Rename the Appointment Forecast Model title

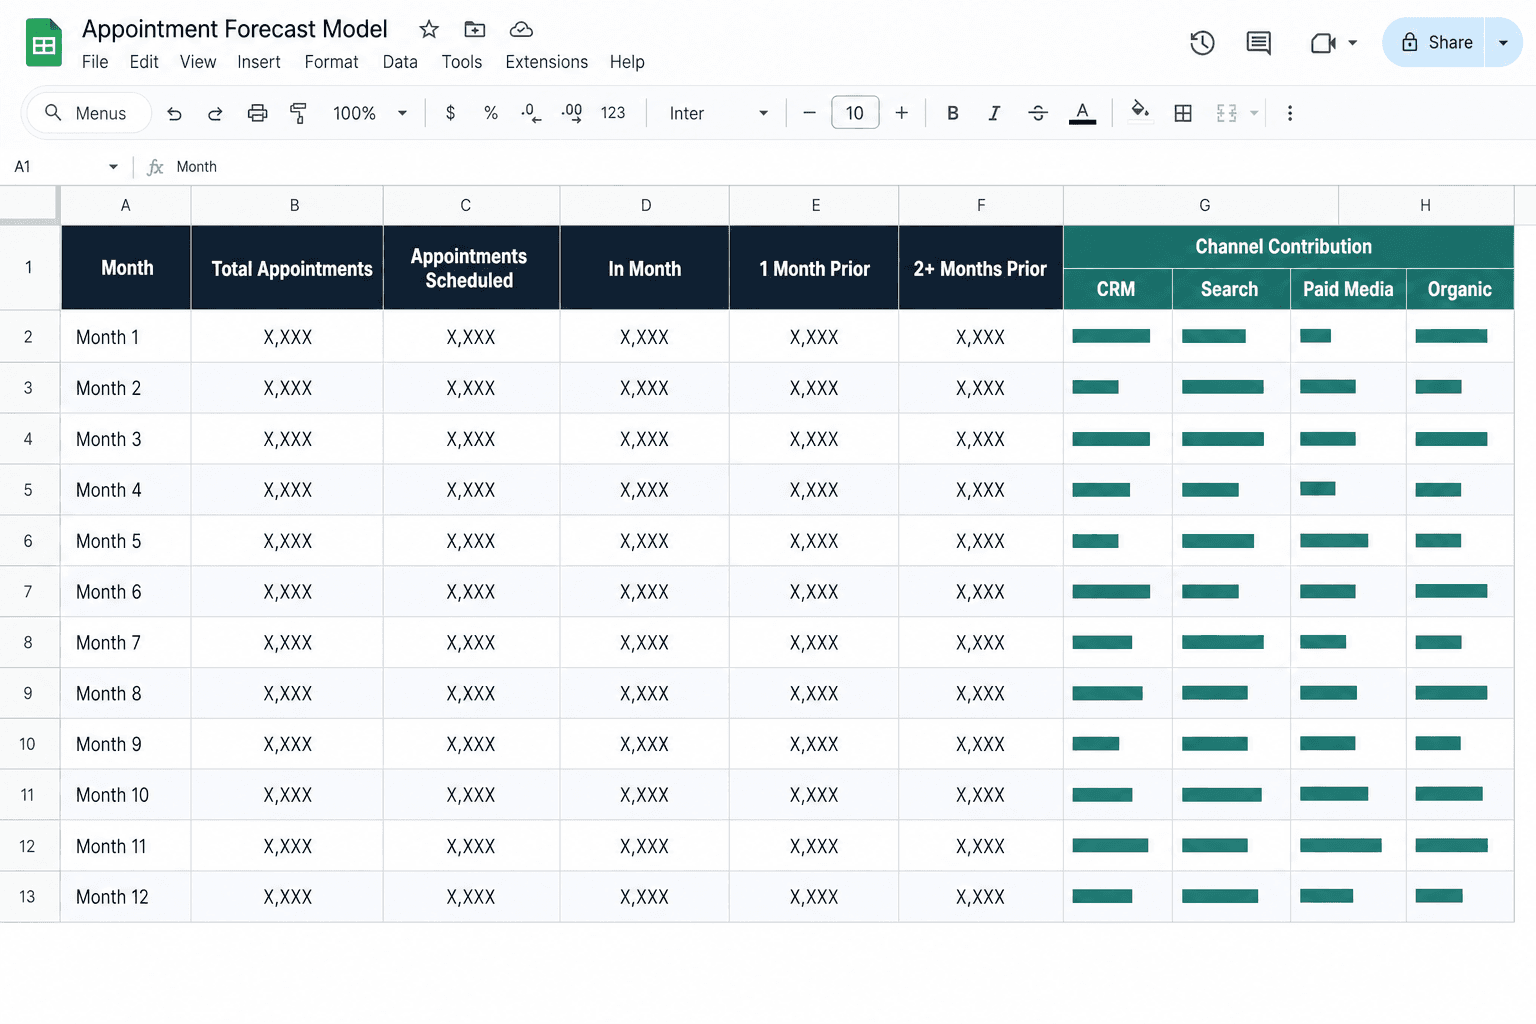tap(235, 29)
